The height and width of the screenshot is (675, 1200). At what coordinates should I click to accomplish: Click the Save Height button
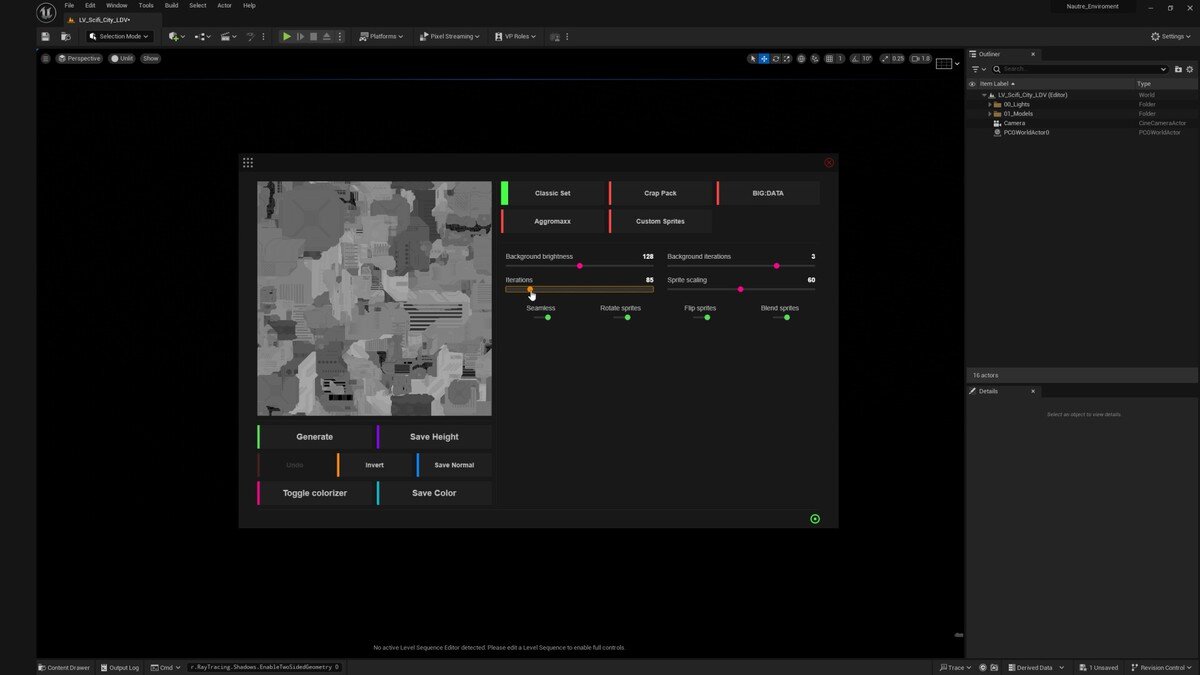click(434, 437)
